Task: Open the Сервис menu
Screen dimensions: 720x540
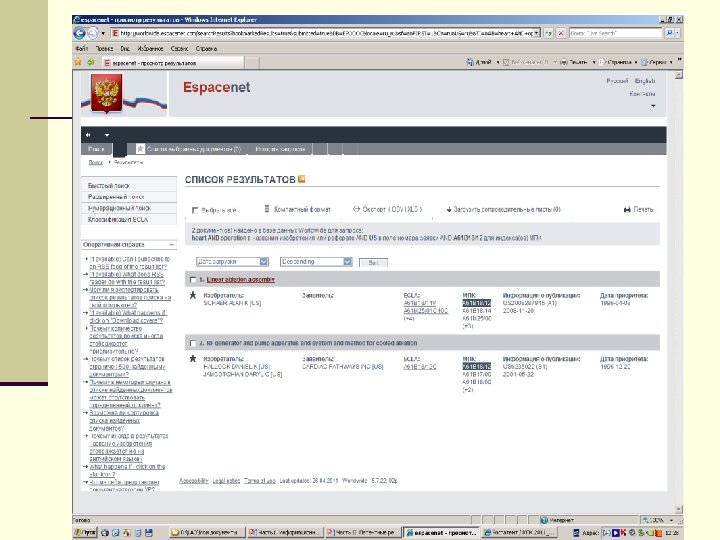Action: (179, 48)
